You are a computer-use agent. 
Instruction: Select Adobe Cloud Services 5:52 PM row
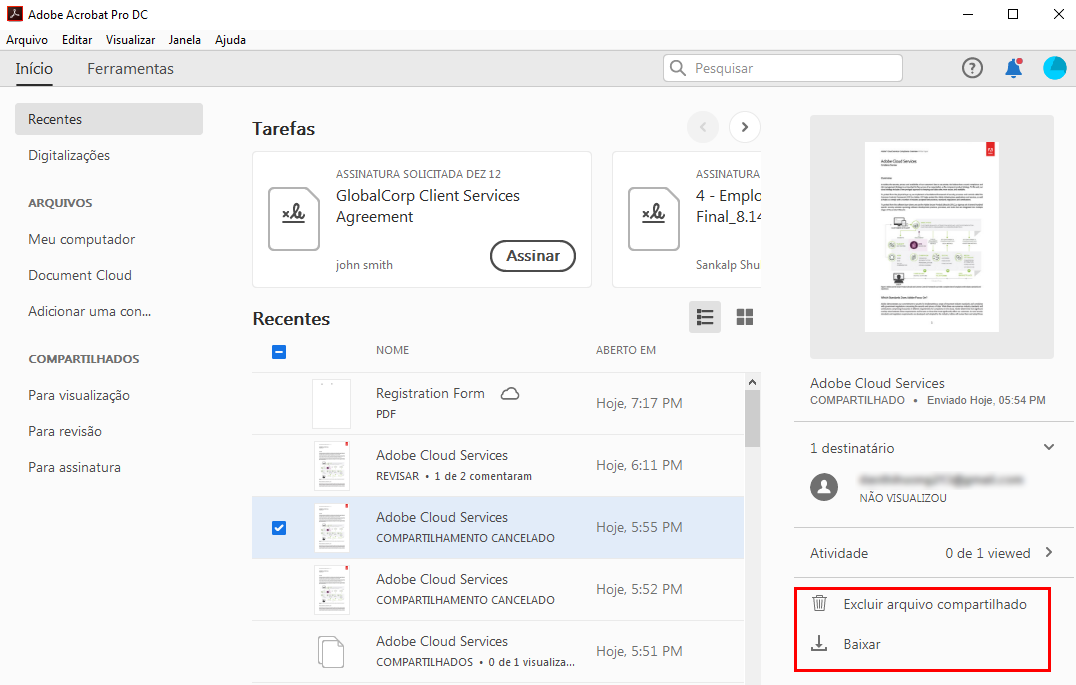pyautogui.click(x=498, y=590)
